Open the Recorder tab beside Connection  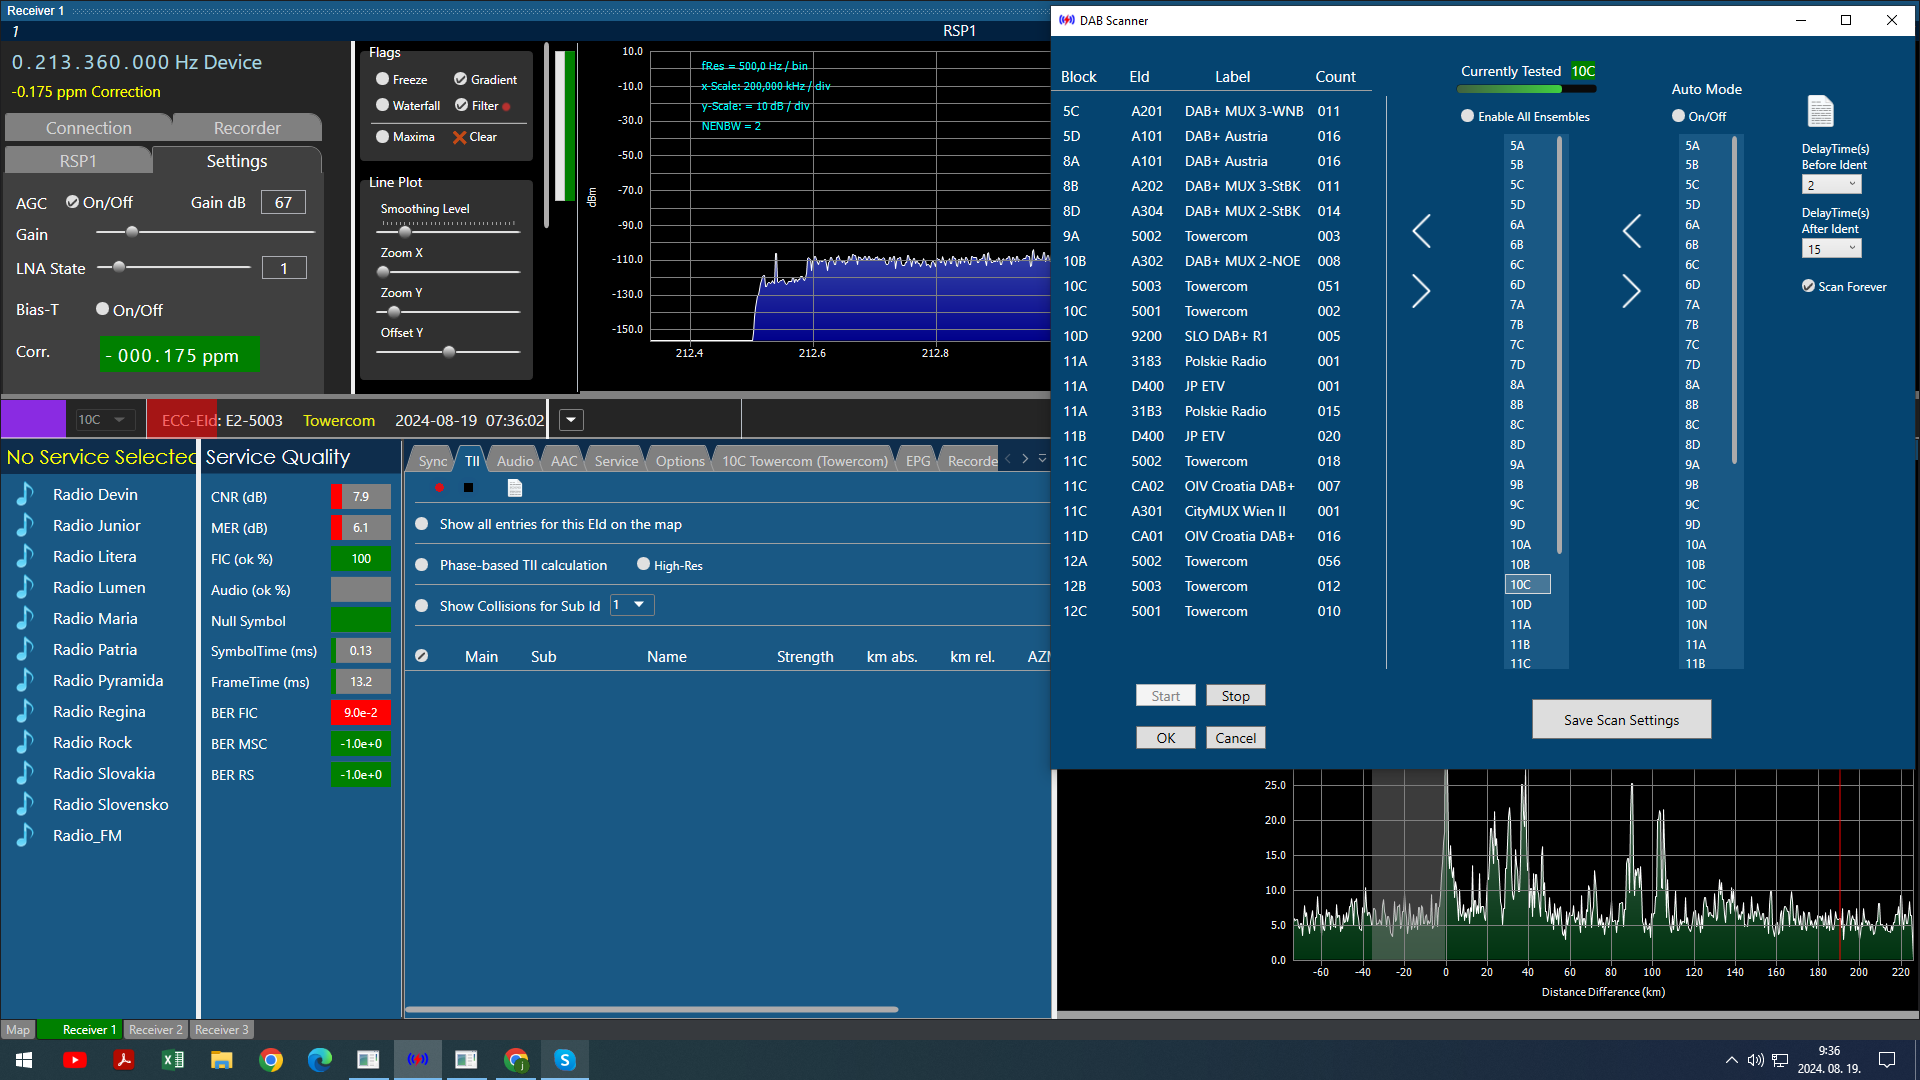point(247,128)
